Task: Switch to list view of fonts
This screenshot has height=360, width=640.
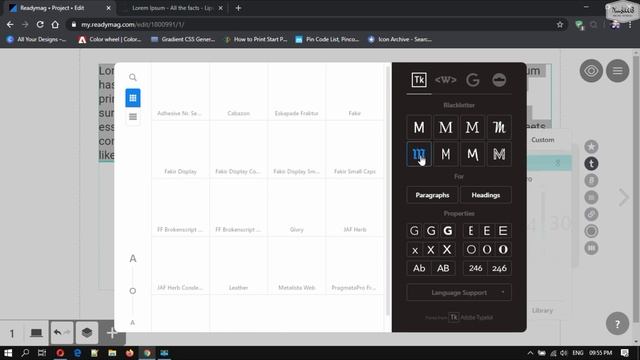Action: (x=133, y=117)
